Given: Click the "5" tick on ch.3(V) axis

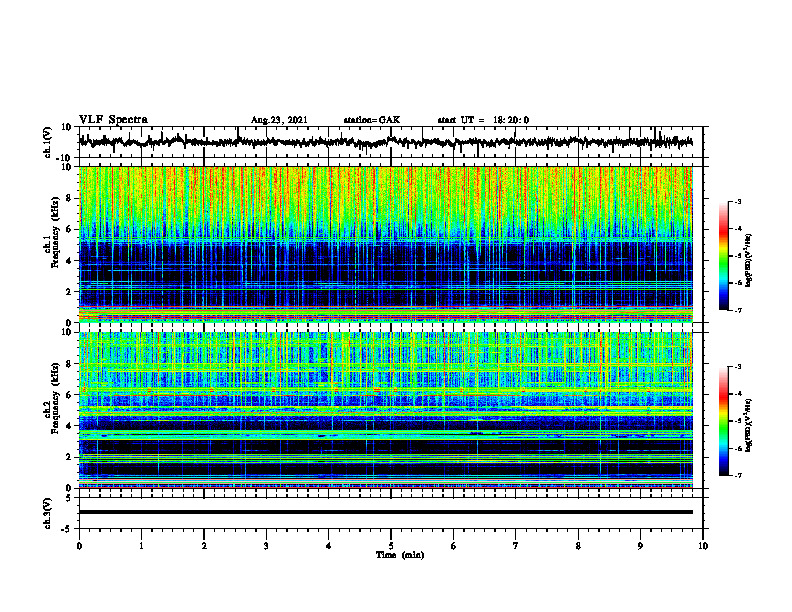Looking at the screenshot, I should (x=69, y=498).
